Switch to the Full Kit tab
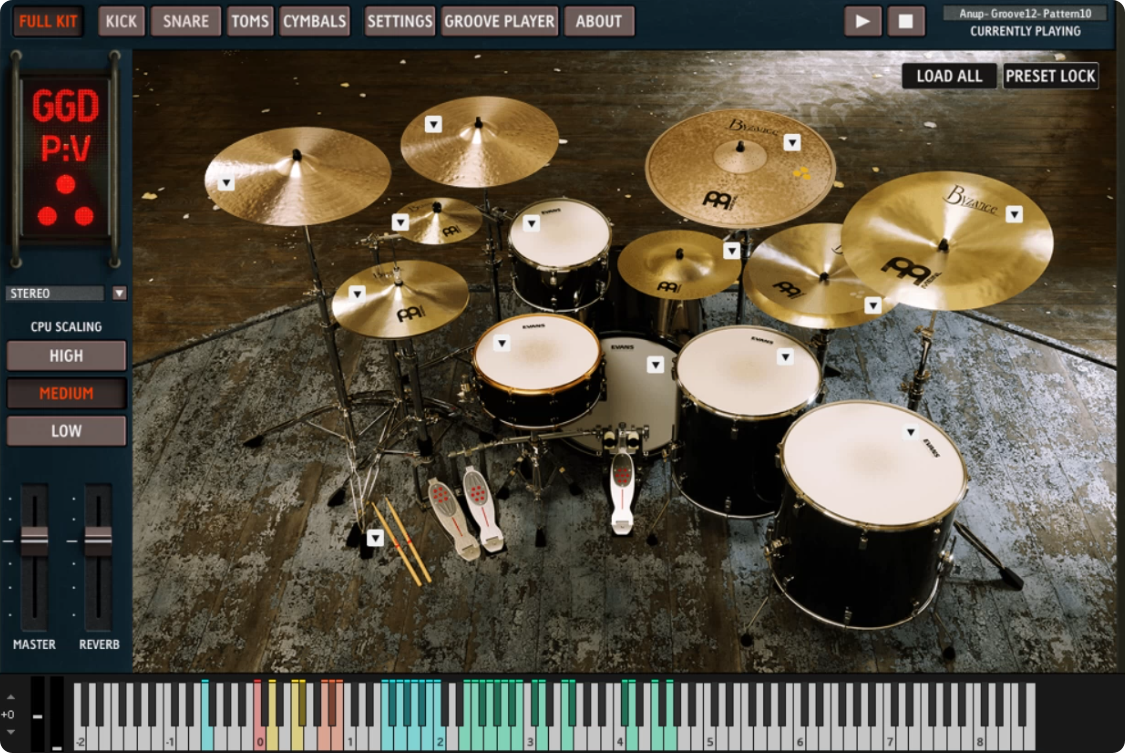Image resolution: width=1125 pixels, height=753 pixels. tap(47, 22)
